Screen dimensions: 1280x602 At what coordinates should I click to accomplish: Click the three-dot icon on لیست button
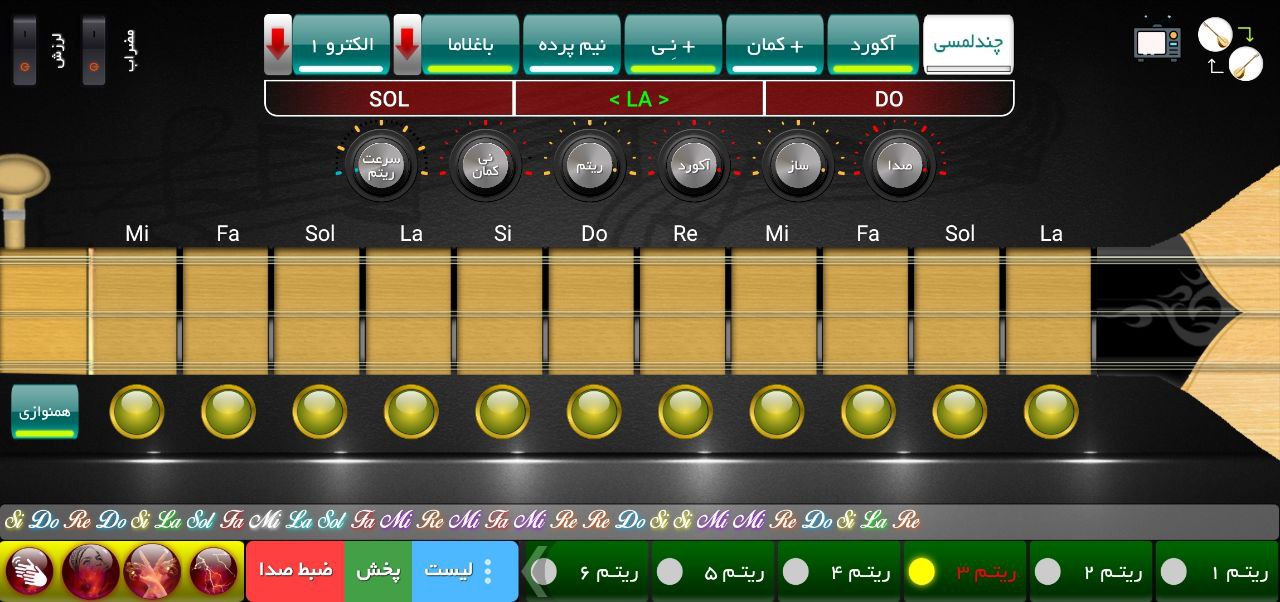point(488,571)
